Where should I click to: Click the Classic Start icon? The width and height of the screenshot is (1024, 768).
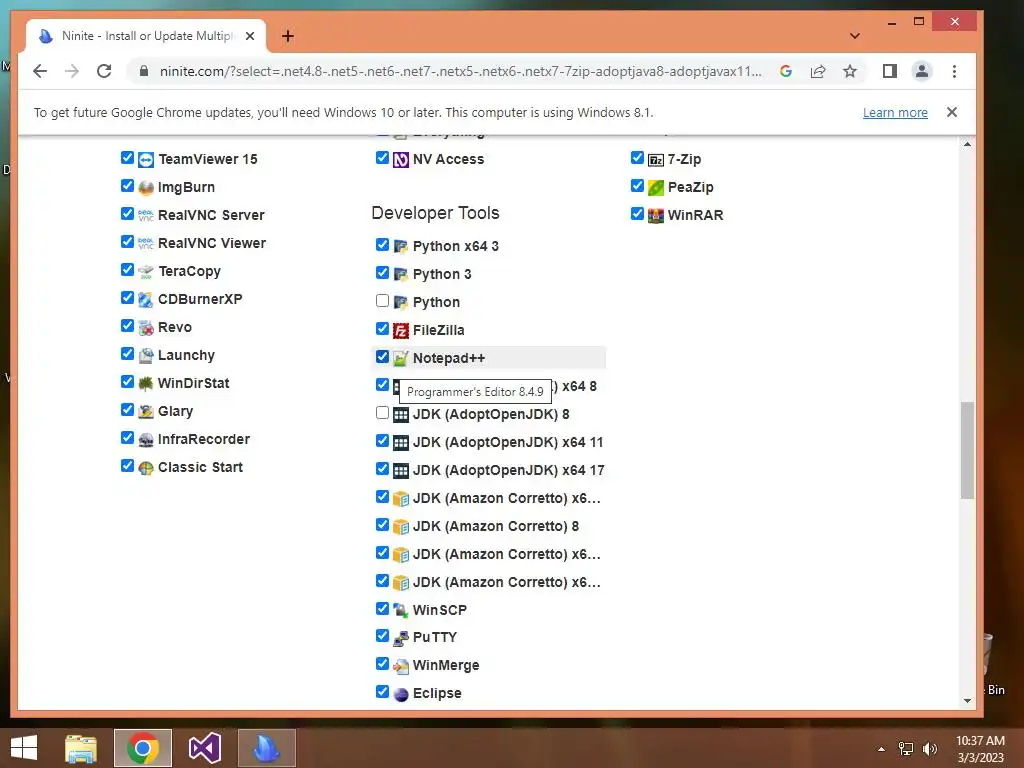146,468
